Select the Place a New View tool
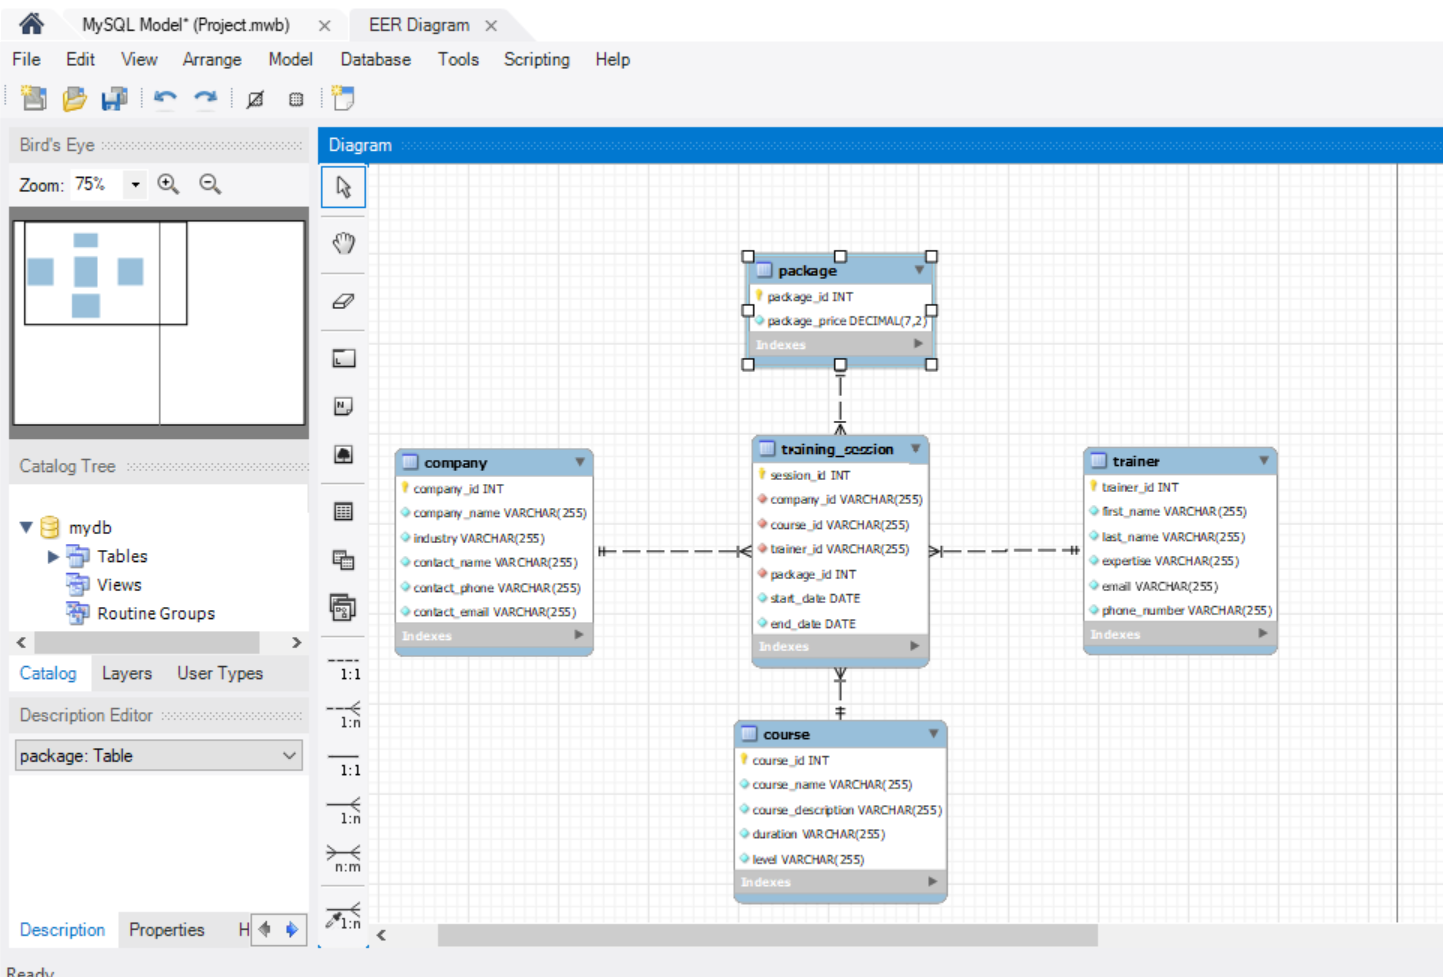The image size is (1443, 977). (x=343, y=561)
